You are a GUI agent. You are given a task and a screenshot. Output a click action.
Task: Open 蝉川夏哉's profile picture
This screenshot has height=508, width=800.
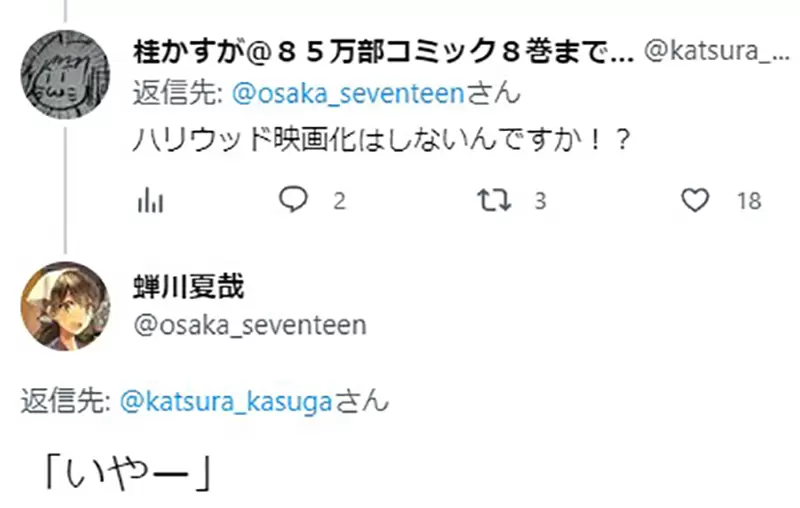pos(66,306)
